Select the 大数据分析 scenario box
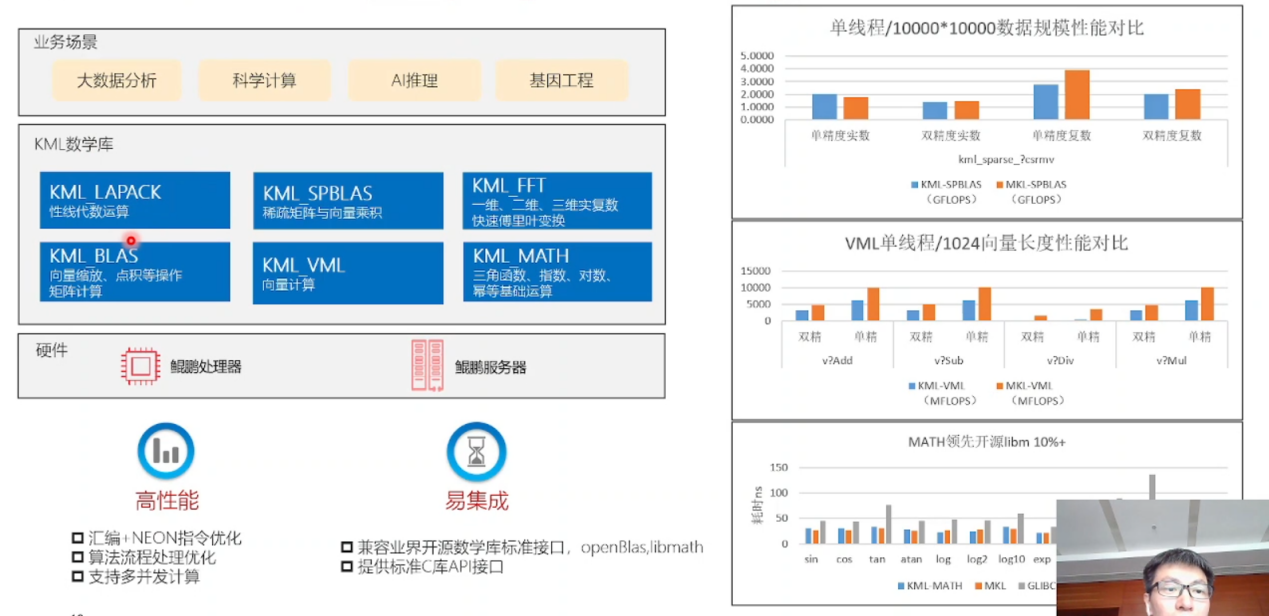This screenshot has height=616, width=1269. coord(117,80)
